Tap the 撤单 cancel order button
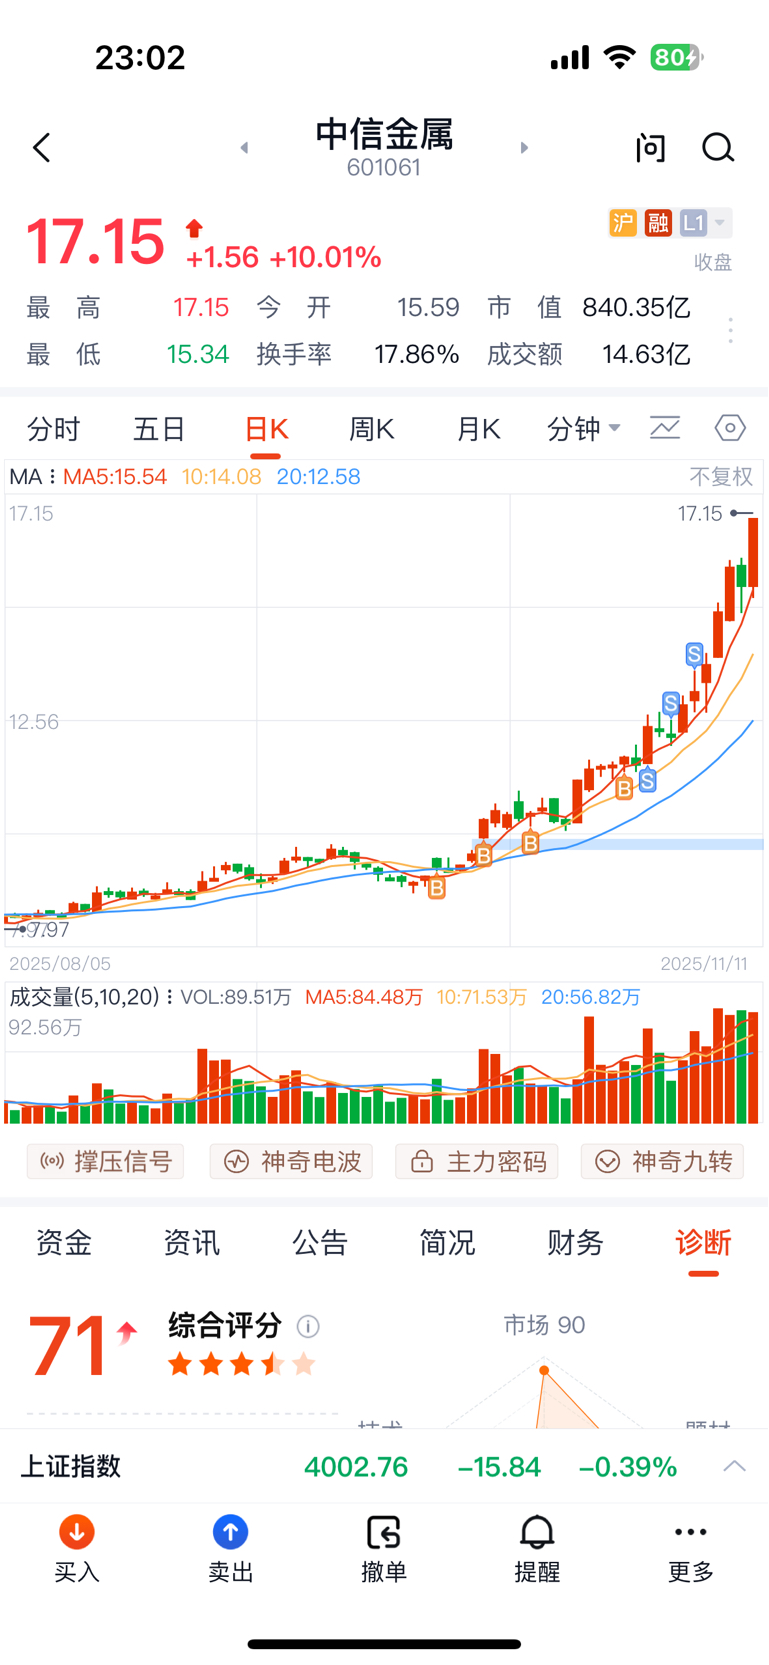Image resolution: width=769 pixels, height=1665 pixels. (384, 1549)
